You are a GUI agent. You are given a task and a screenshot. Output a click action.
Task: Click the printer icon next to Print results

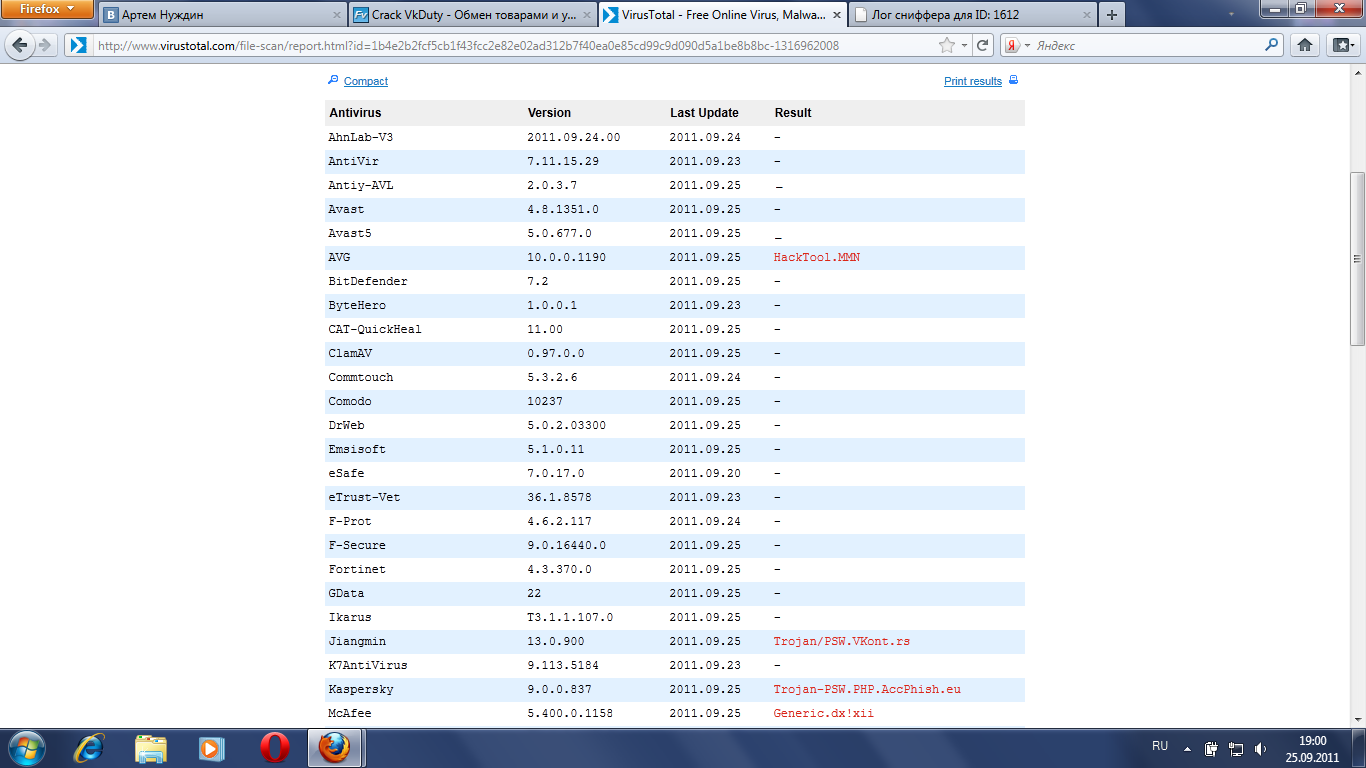[1013, 80]
